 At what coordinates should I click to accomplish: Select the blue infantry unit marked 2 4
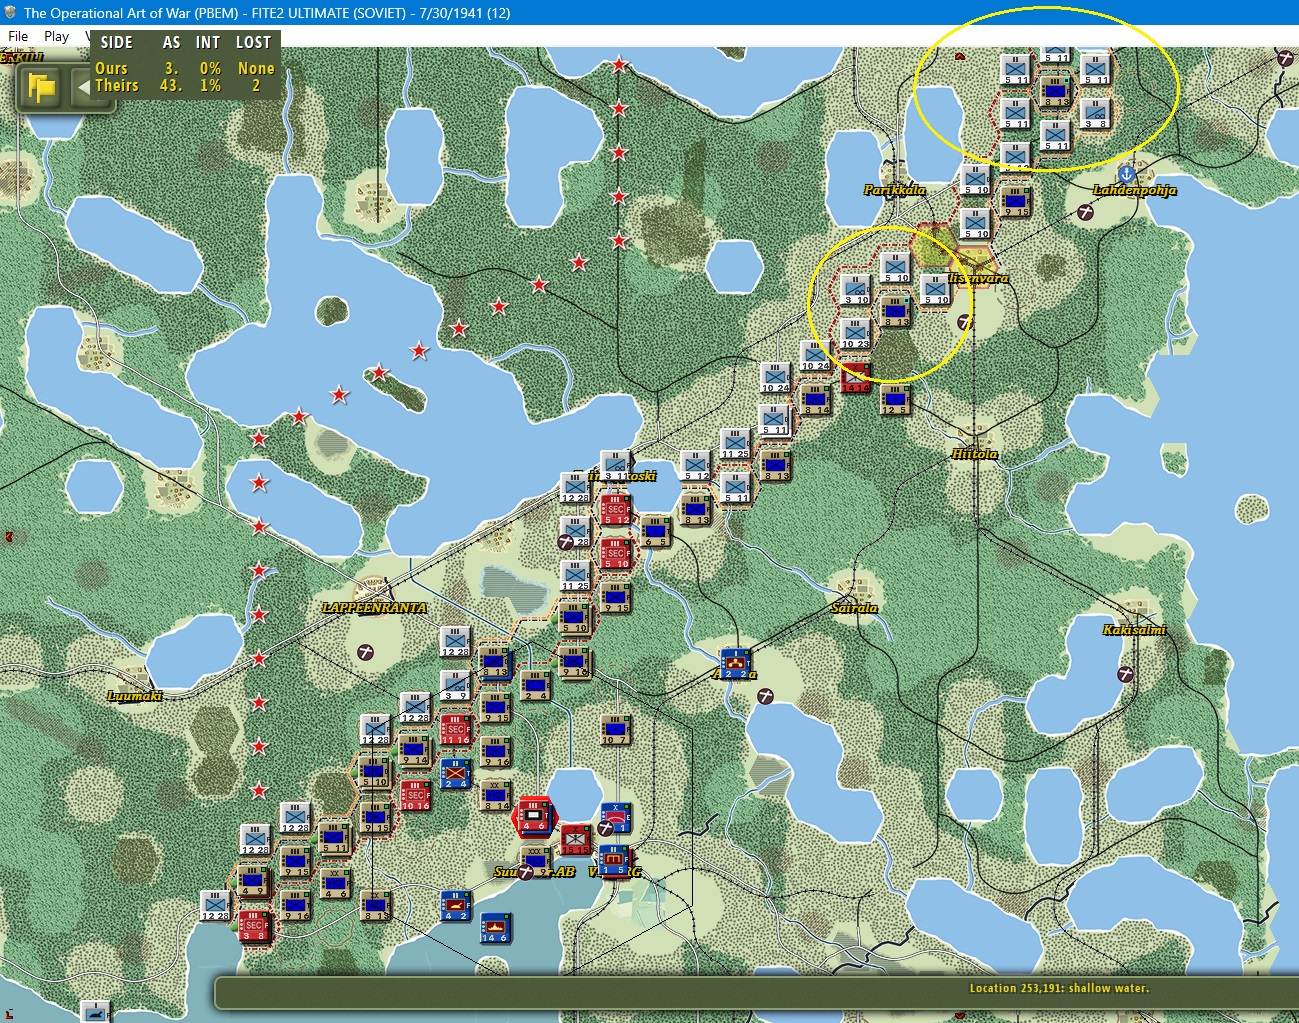(x=455, y=773)
